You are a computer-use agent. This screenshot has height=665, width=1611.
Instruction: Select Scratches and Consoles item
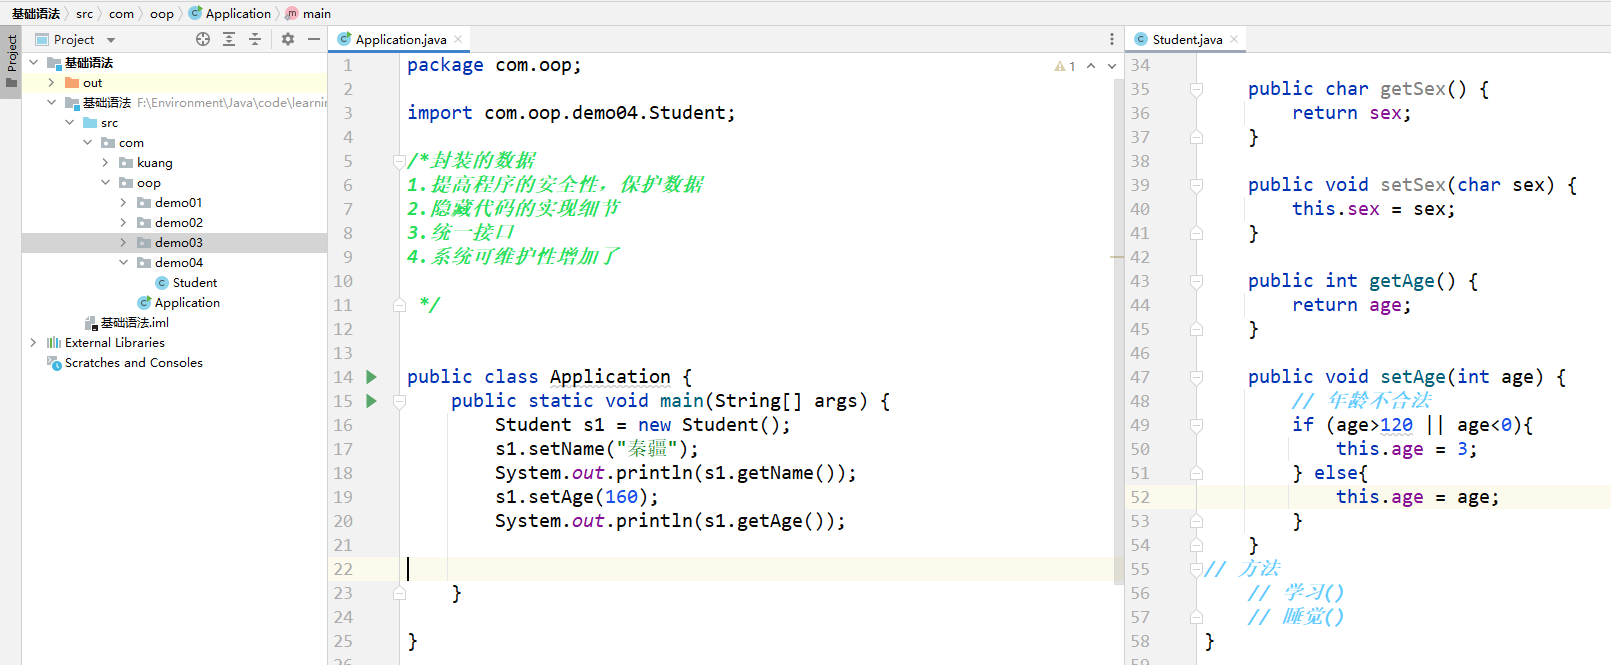(125, 362)
